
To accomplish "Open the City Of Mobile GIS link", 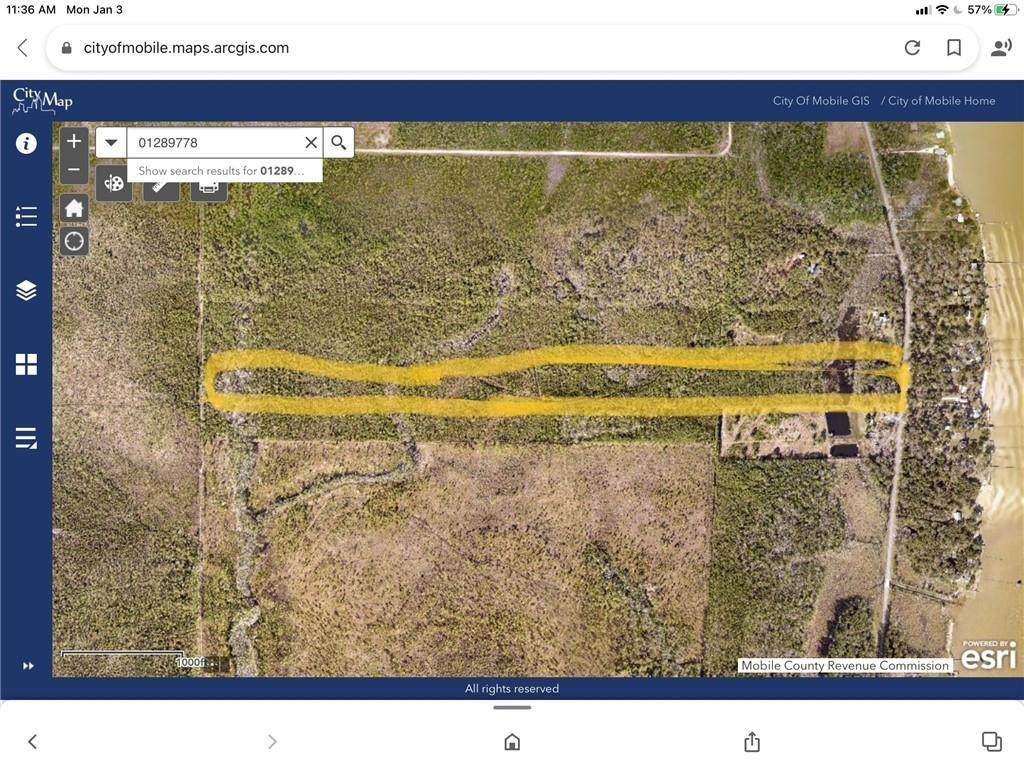I will pyautogui.click(x=821, y=101).
